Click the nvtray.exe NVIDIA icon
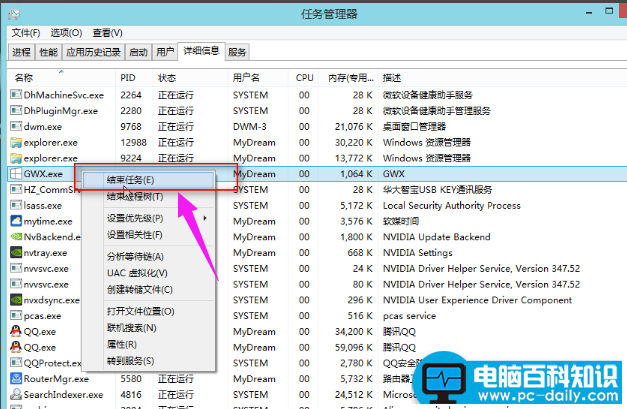This screenshot has height=409, width=627. coord(16,252)
